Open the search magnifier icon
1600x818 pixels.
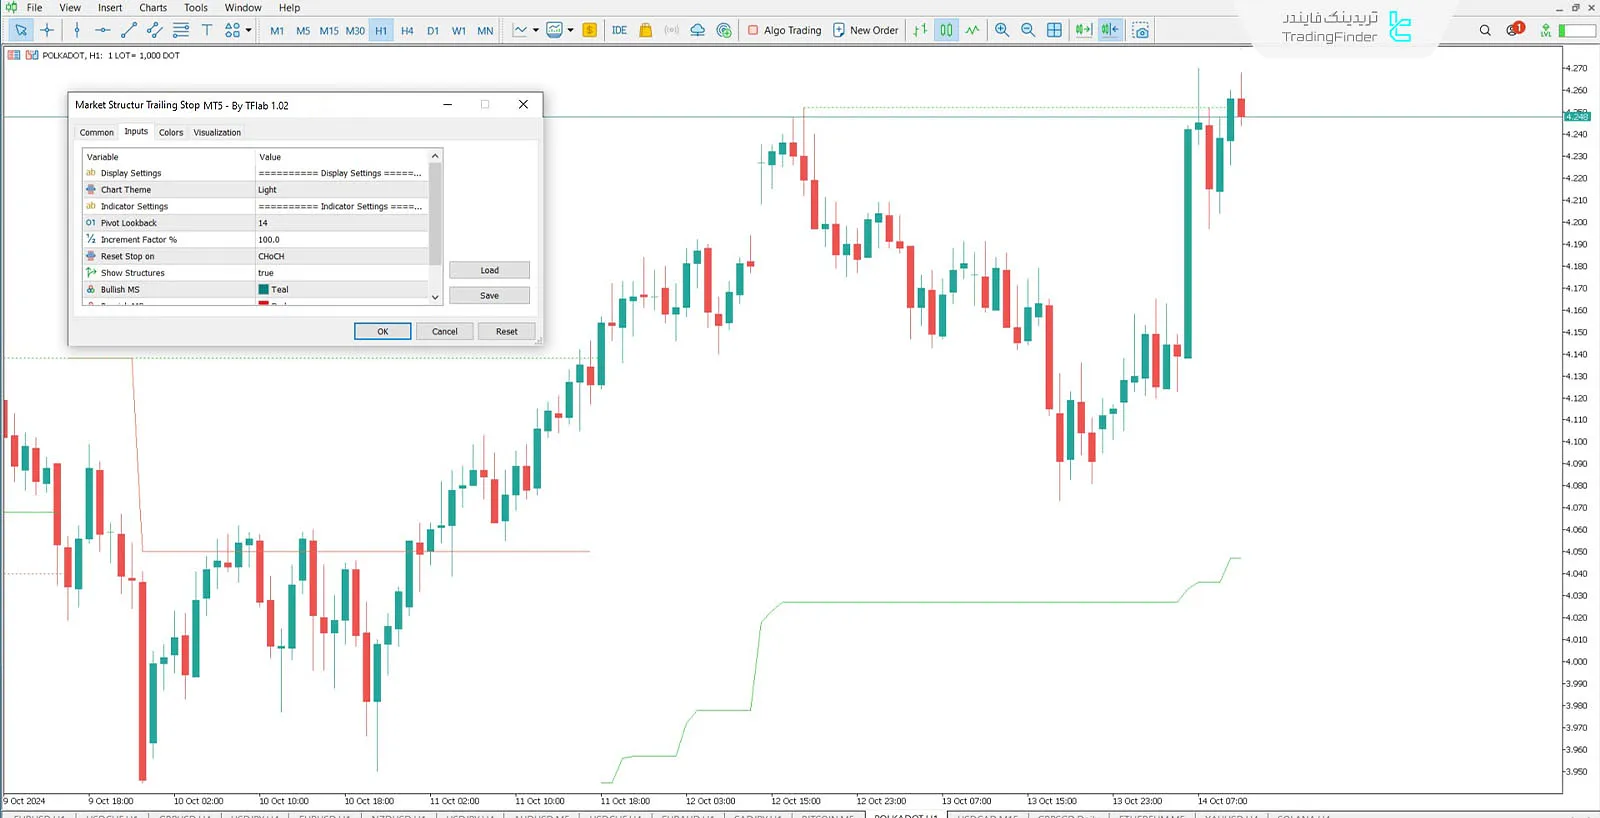1485,30
